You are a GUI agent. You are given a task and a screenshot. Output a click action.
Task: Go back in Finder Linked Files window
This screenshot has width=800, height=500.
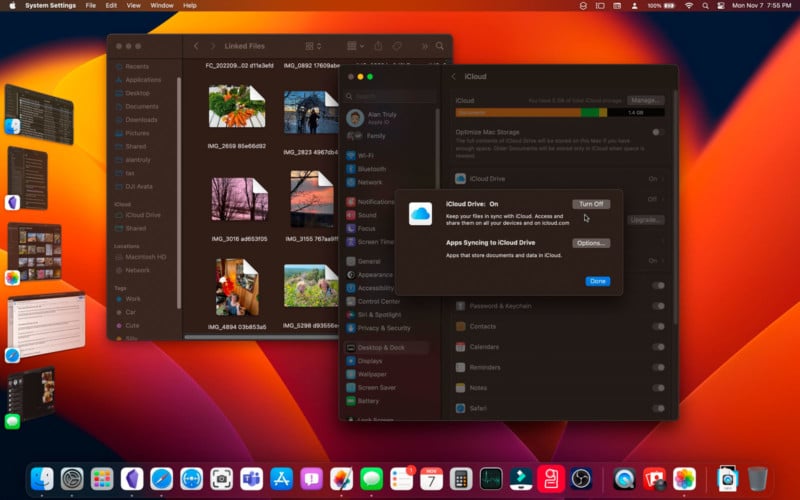click(x=196, y=46)
